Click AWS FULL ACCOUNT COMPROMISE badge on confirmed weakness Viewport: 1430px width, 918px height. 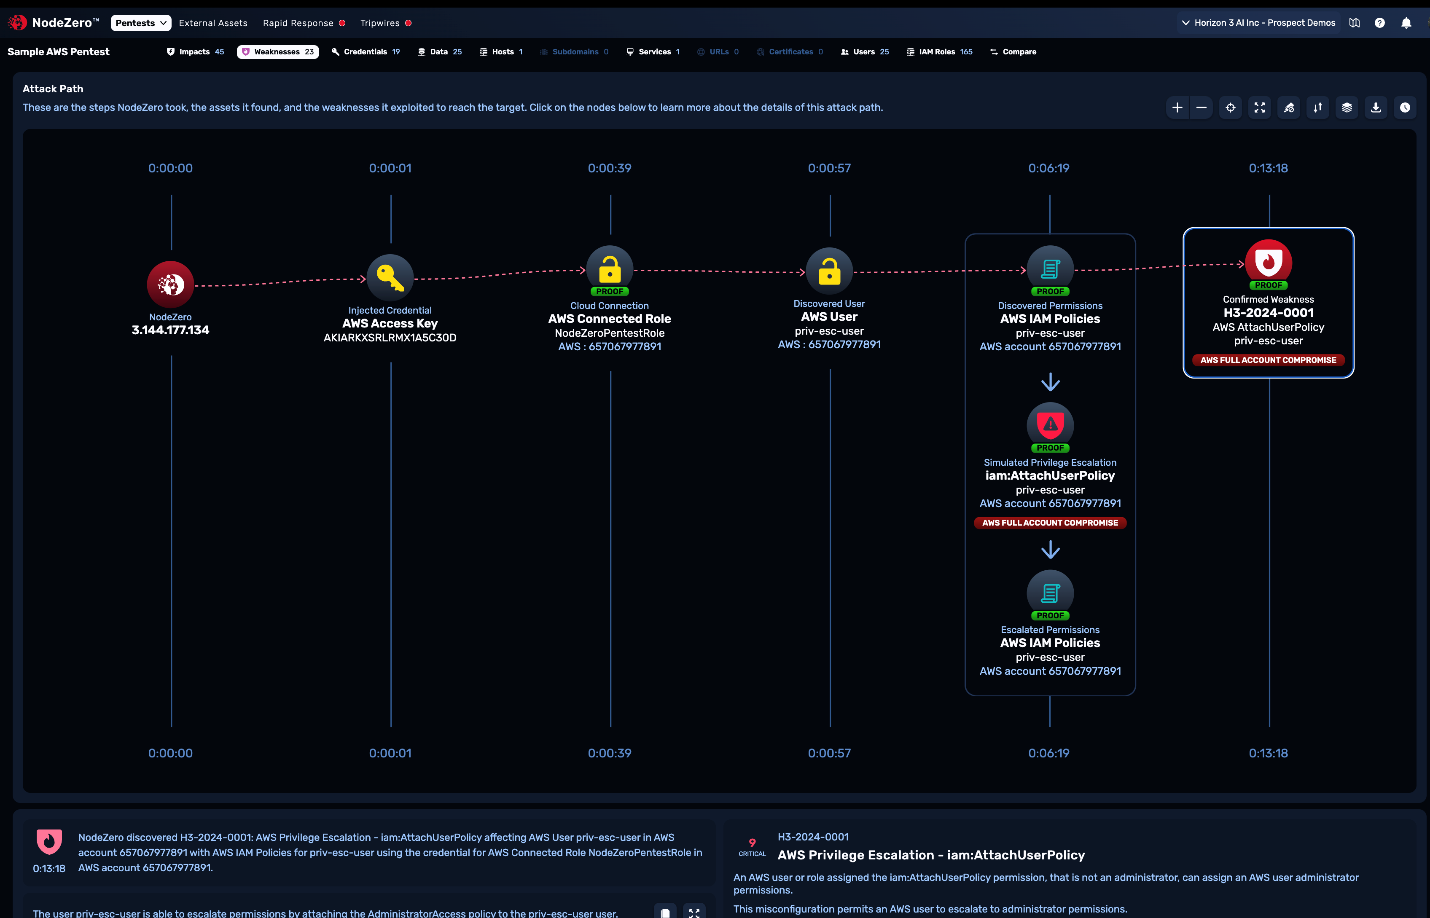(x=1268, y=360)
